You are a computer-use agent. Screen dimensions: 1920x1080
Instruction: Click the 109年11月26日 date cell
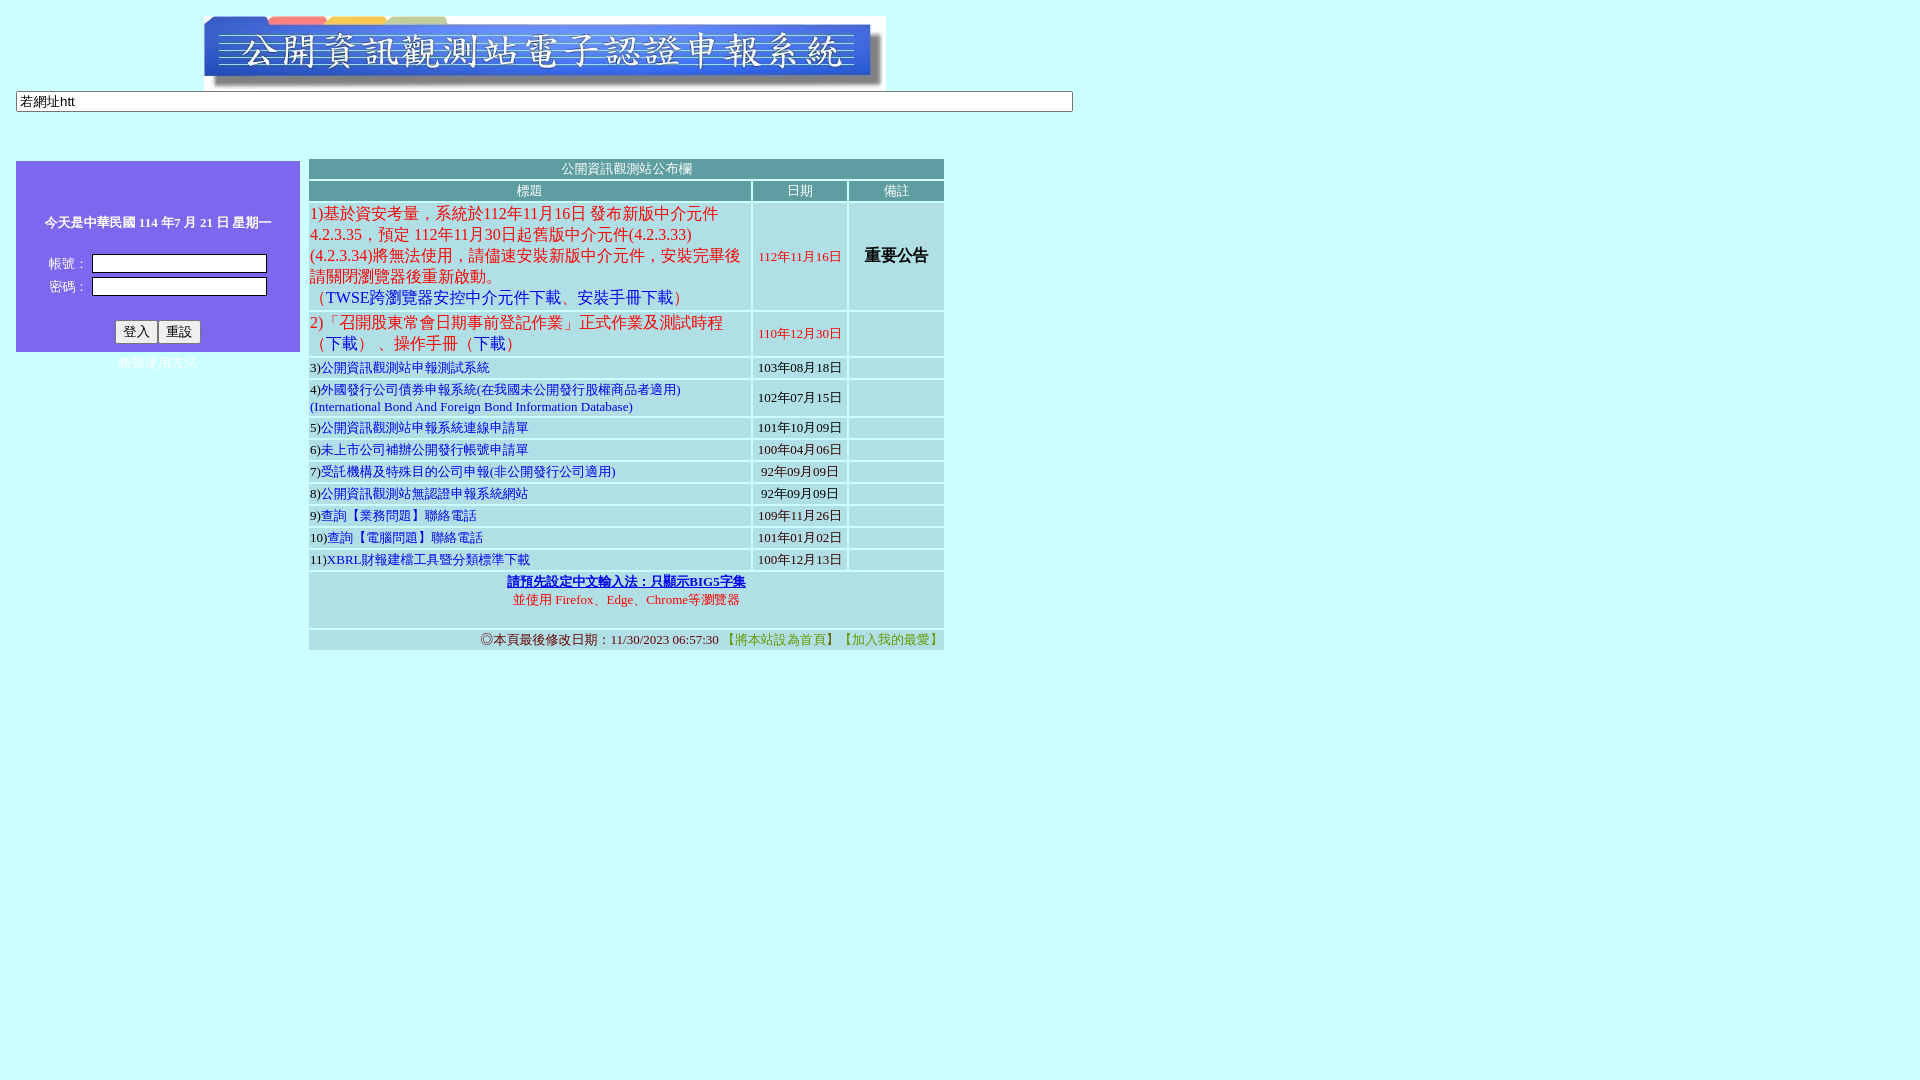[800, 516]
